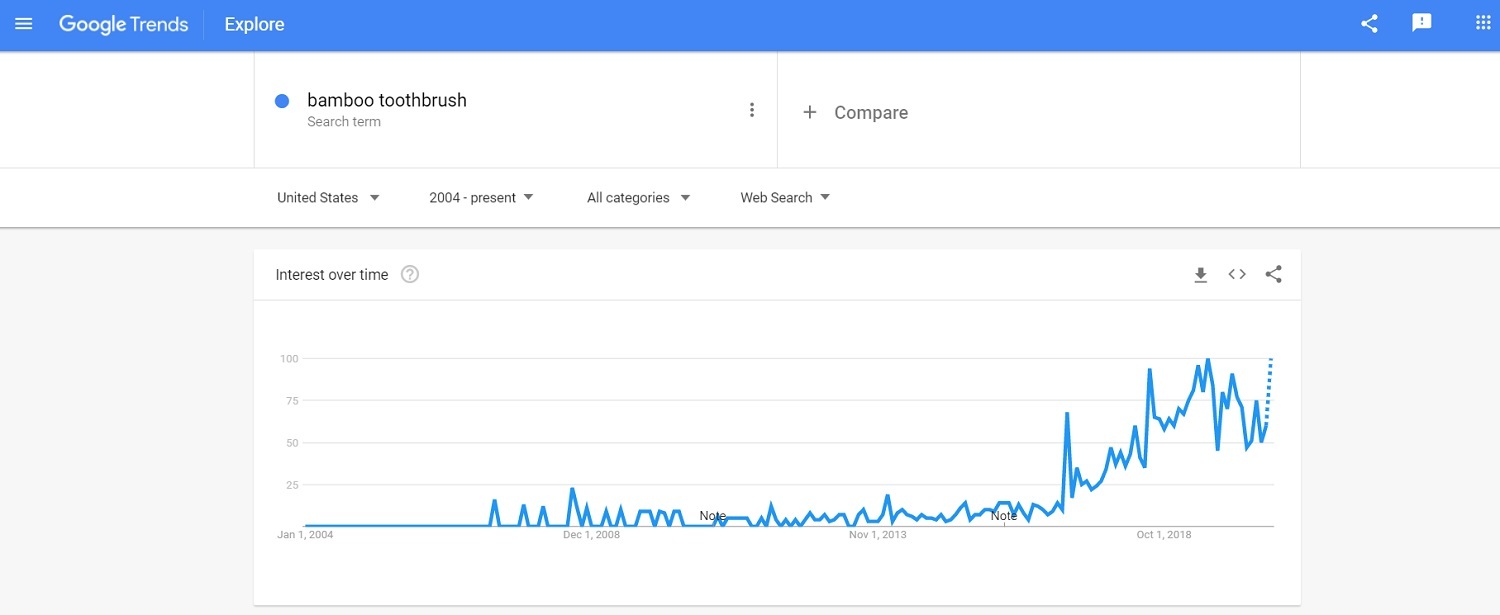1500x615 pixels.
Task: Expand the All categories dropdown
Action: [x=639, y=198]
